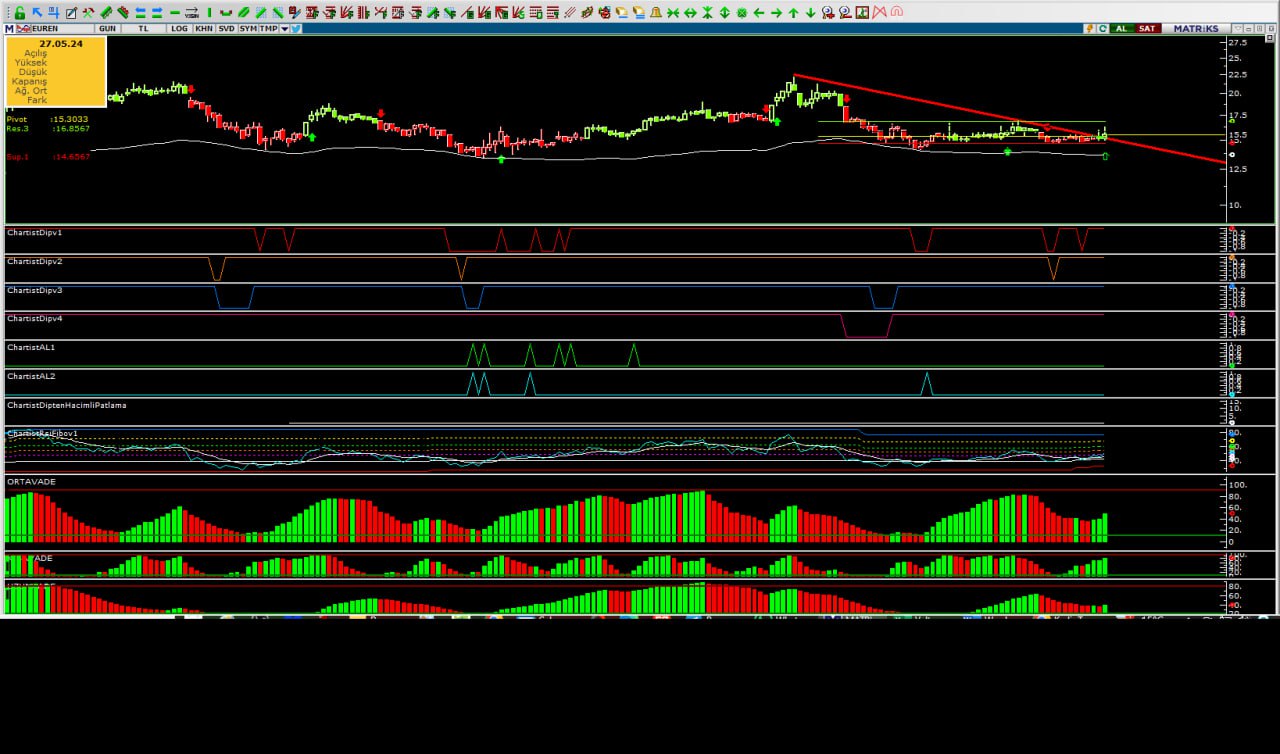Click the yellow bell alarm icon
The height and width of the screenshot is (754, 1280).
pos(655,12)
